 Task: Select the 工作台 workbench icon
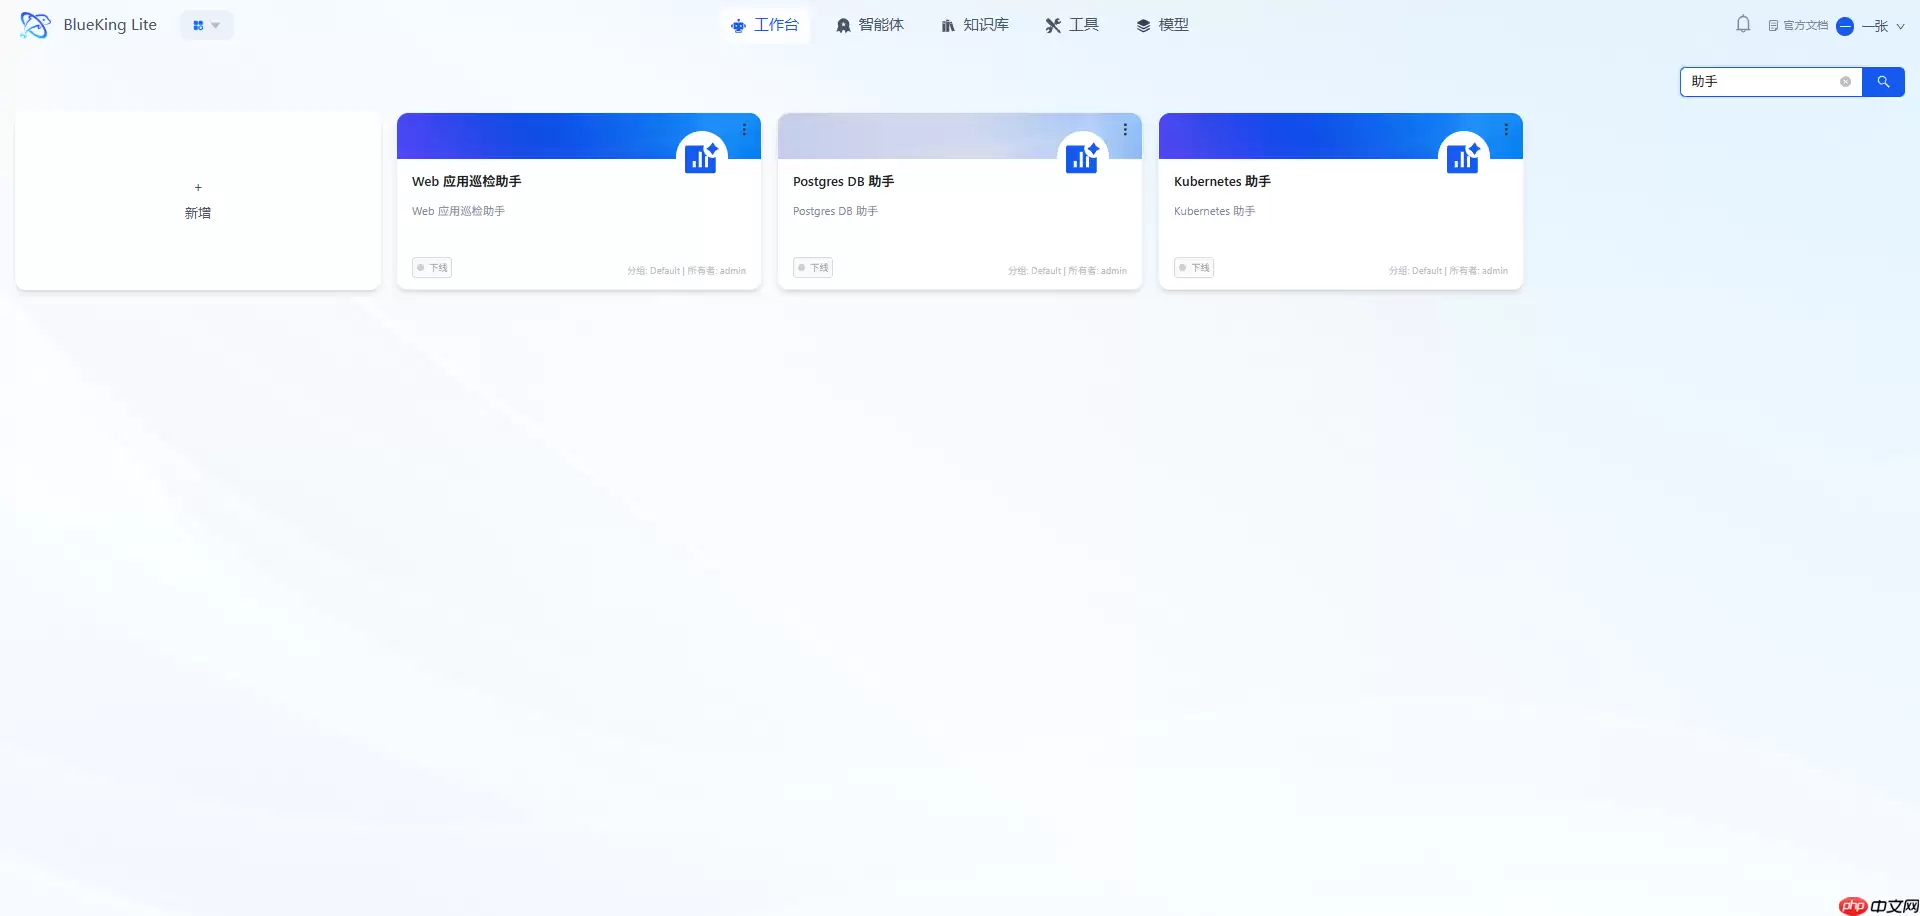[737, 25]
